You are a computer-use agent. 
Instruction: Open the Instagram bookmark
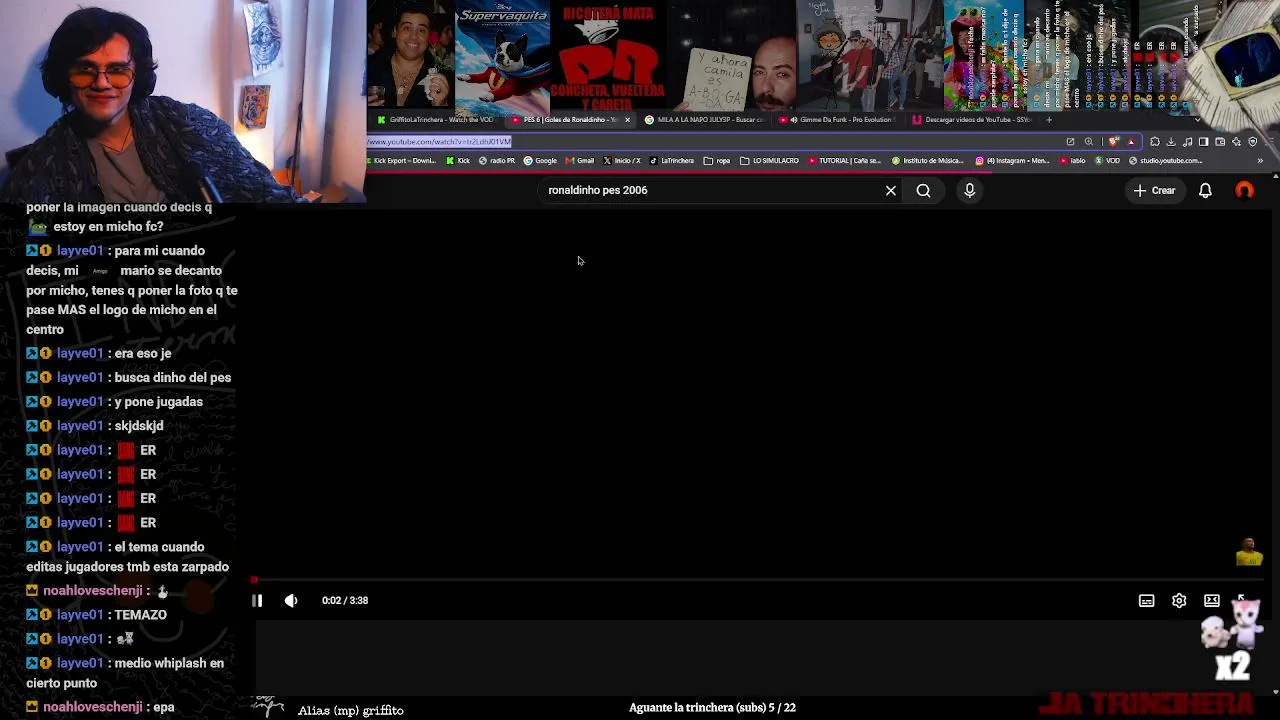(x=1012, y=161)
